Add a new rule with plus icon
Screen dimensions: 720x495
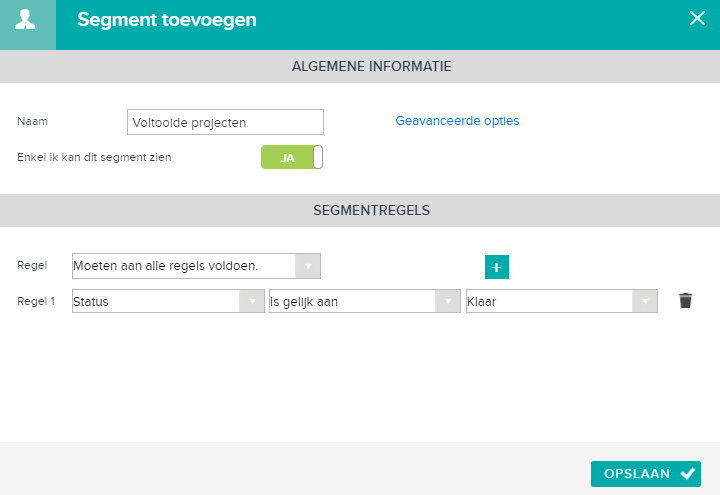click(x=496, y=267)
